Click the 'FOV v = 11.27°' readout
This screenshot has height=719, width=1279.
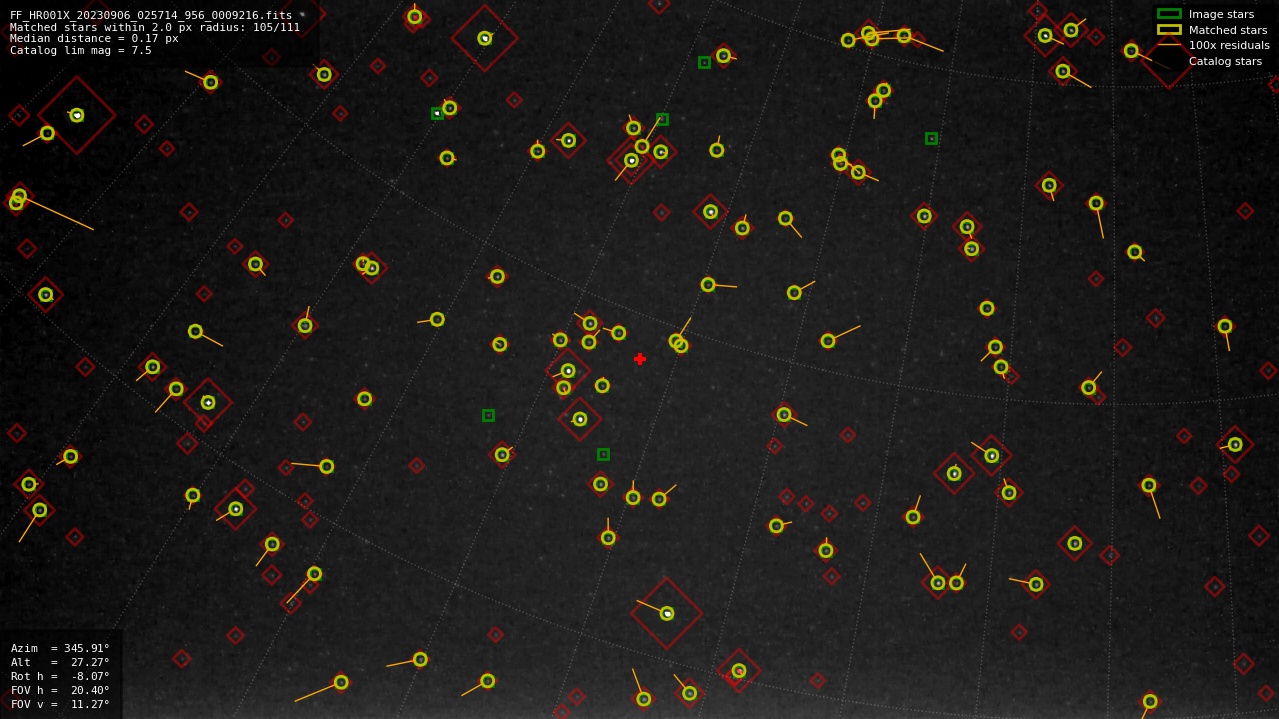click(60, 704)
